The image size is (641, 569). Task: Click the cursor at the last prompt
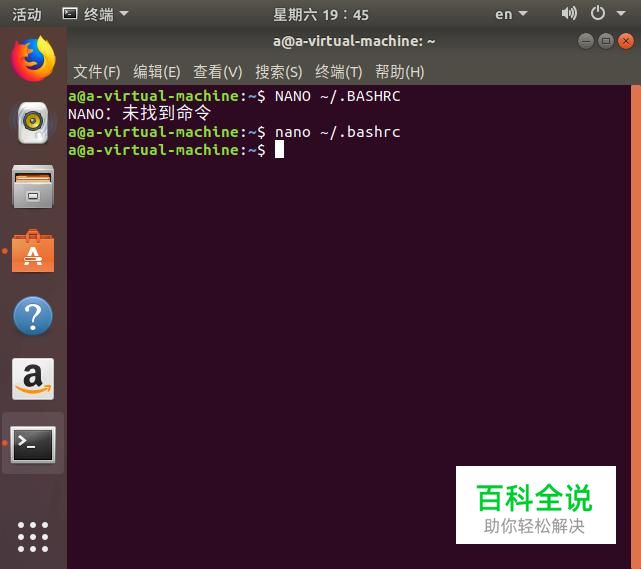(279, 149)
